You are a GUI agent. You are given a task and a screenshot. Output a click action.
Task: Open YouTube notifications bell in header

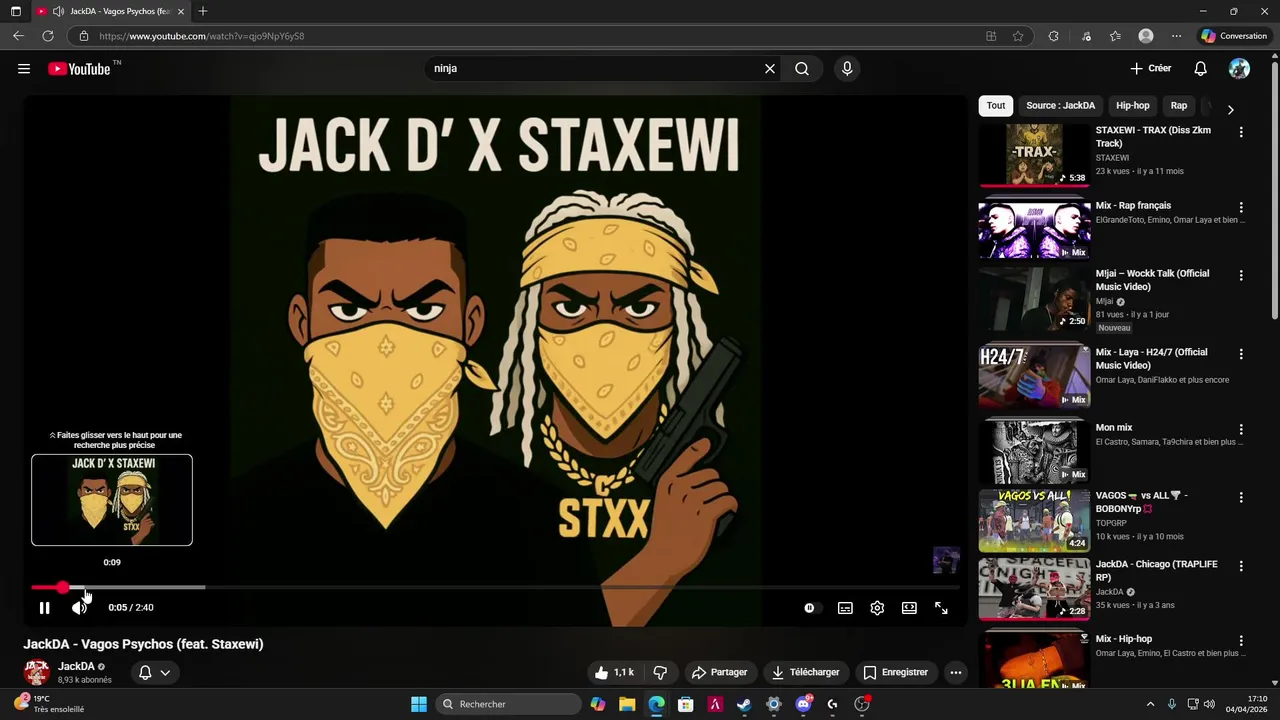point(1201,69)
